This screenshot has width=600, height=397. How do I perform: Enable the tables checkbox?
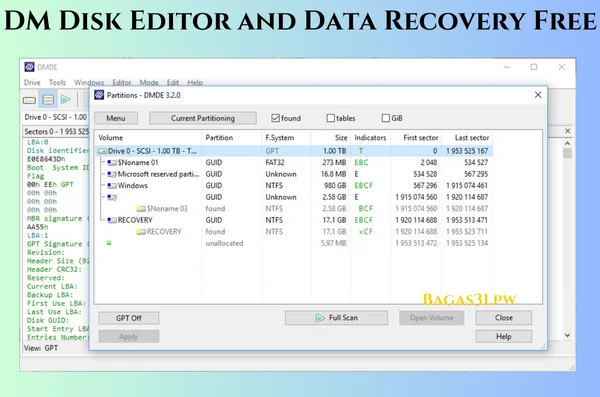[331, 118]
